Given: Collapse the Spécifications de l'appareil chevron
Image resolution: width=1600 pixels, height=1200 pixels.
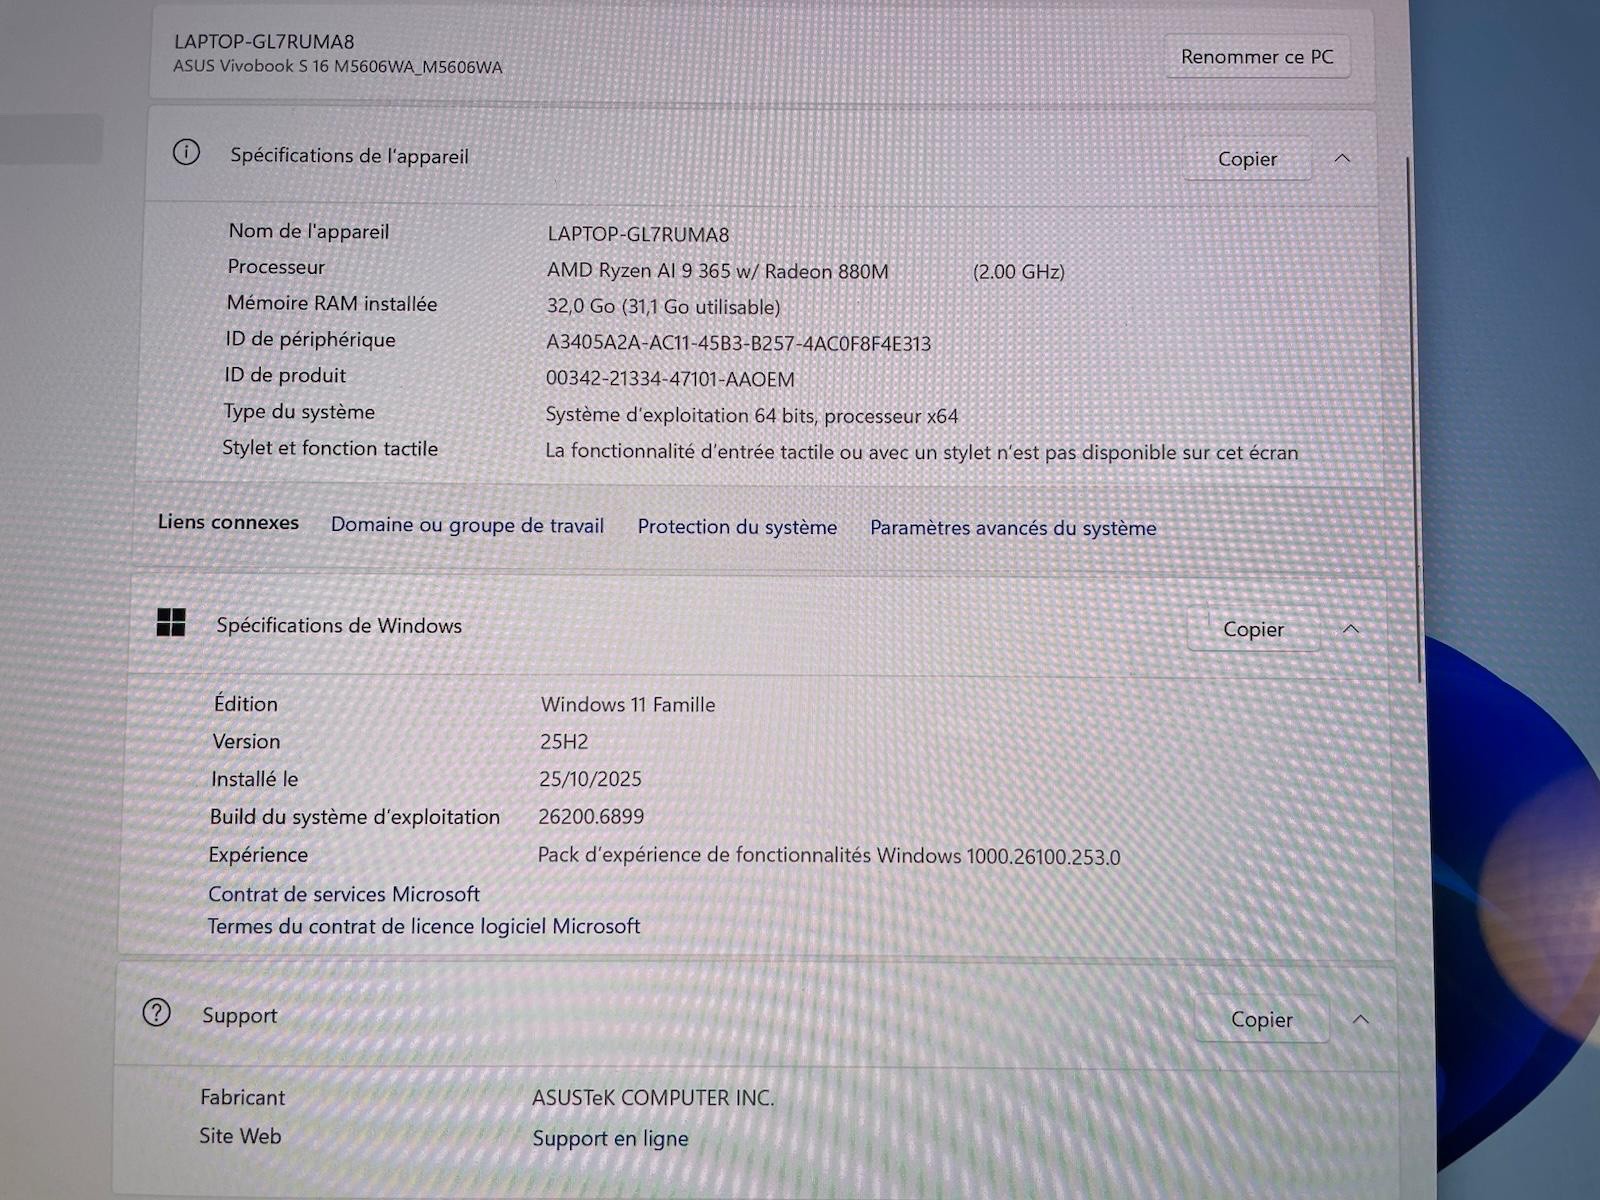Looking at the screenshot, I should point(1342,158).
